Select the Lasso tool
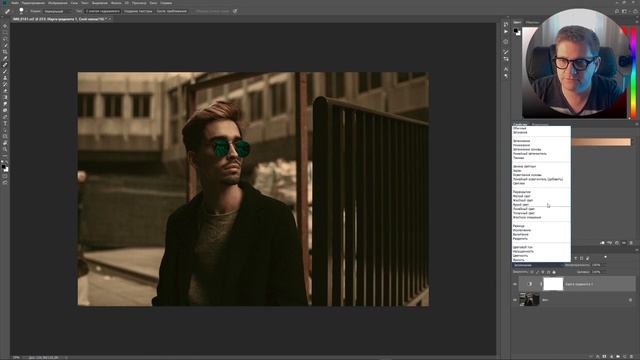 (5, 39)
